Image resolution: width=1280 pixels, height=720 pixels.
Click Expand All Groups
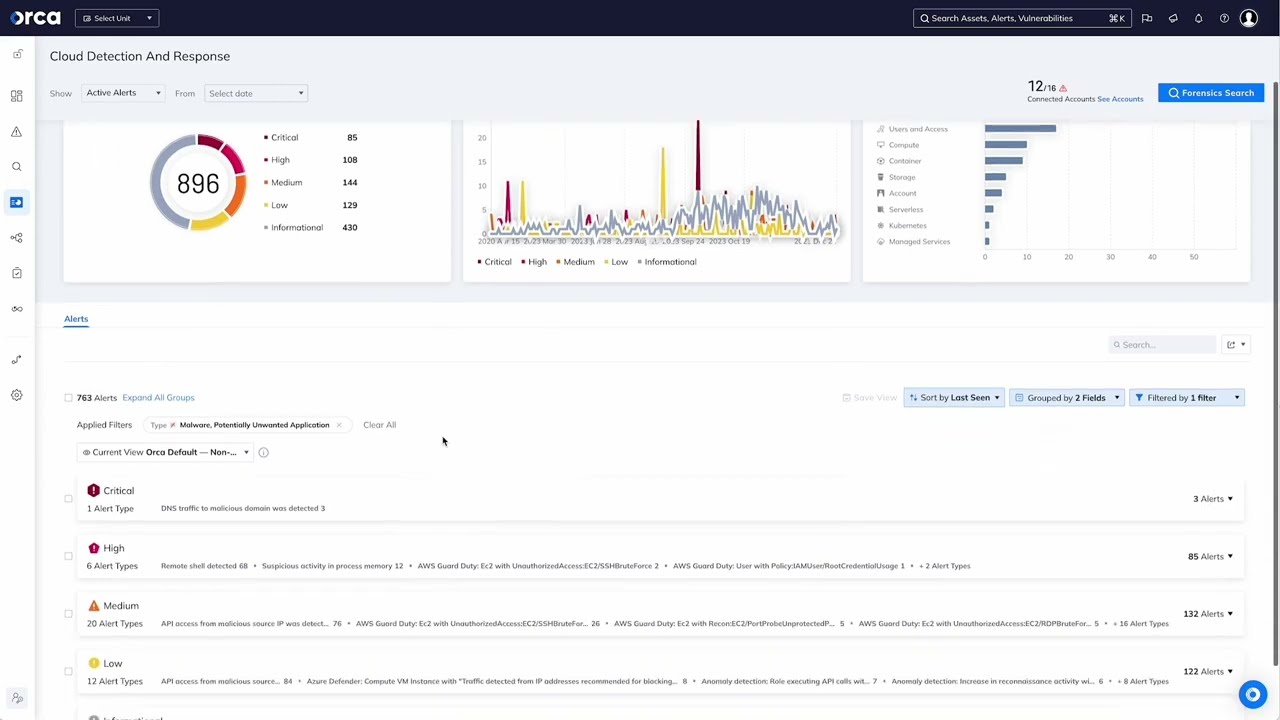(x=158, y=398)
